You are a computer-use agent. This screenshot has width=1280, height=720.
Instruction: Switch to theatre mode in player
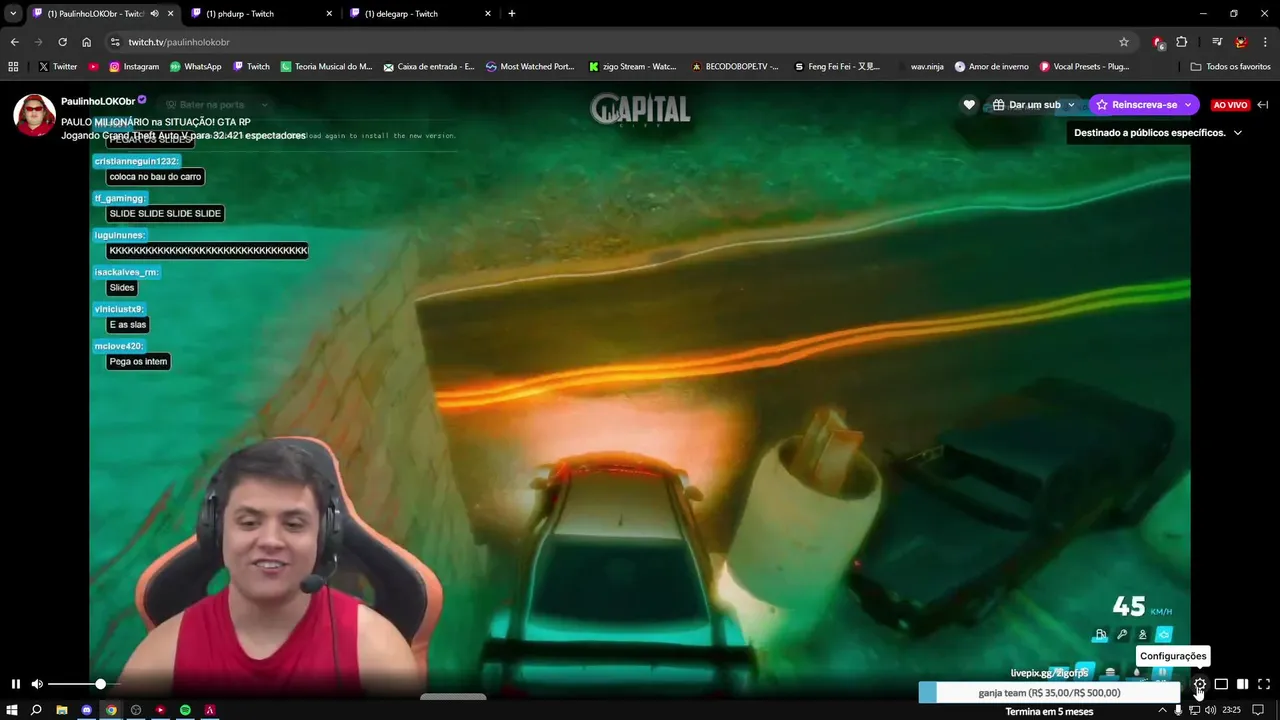click(x=1221, y=684)
